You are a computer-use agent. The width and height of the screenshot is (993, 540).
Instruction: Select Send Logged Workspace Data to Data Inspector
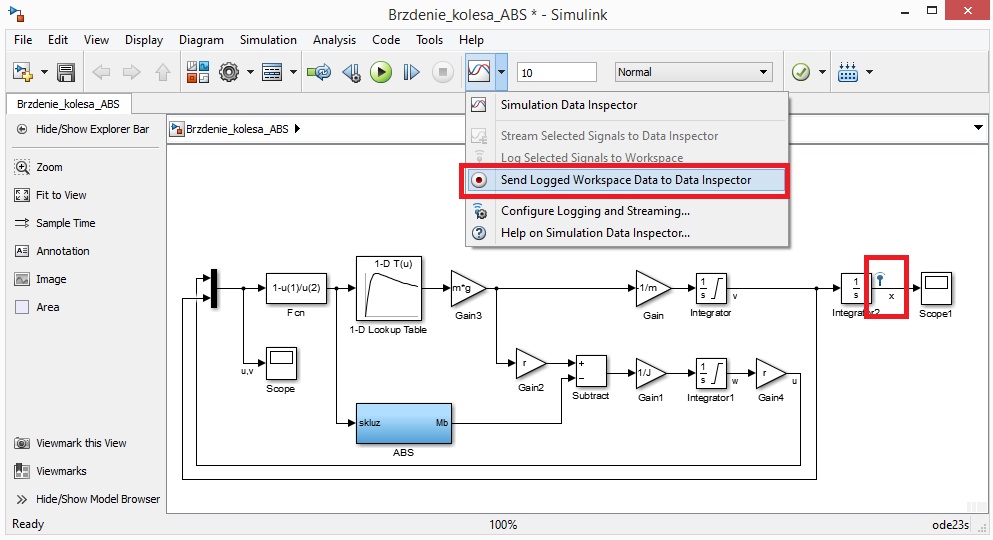627,180
